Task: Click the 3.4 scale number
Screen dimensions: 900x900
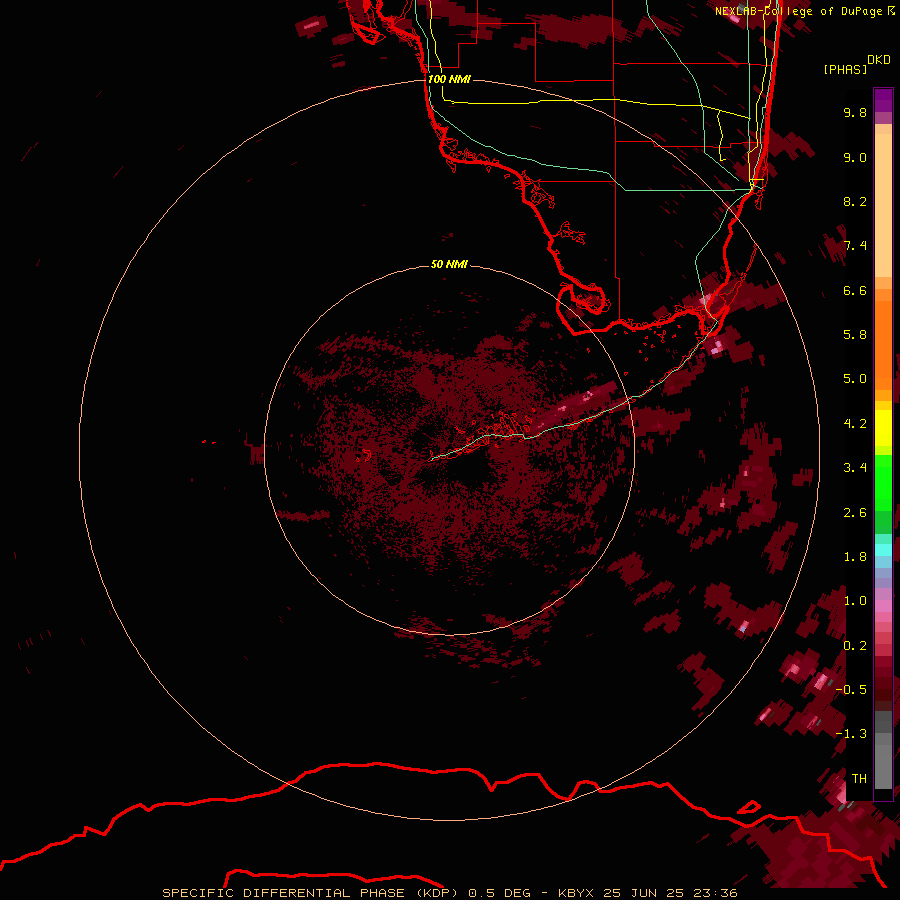Action: [x=855, y=468]
